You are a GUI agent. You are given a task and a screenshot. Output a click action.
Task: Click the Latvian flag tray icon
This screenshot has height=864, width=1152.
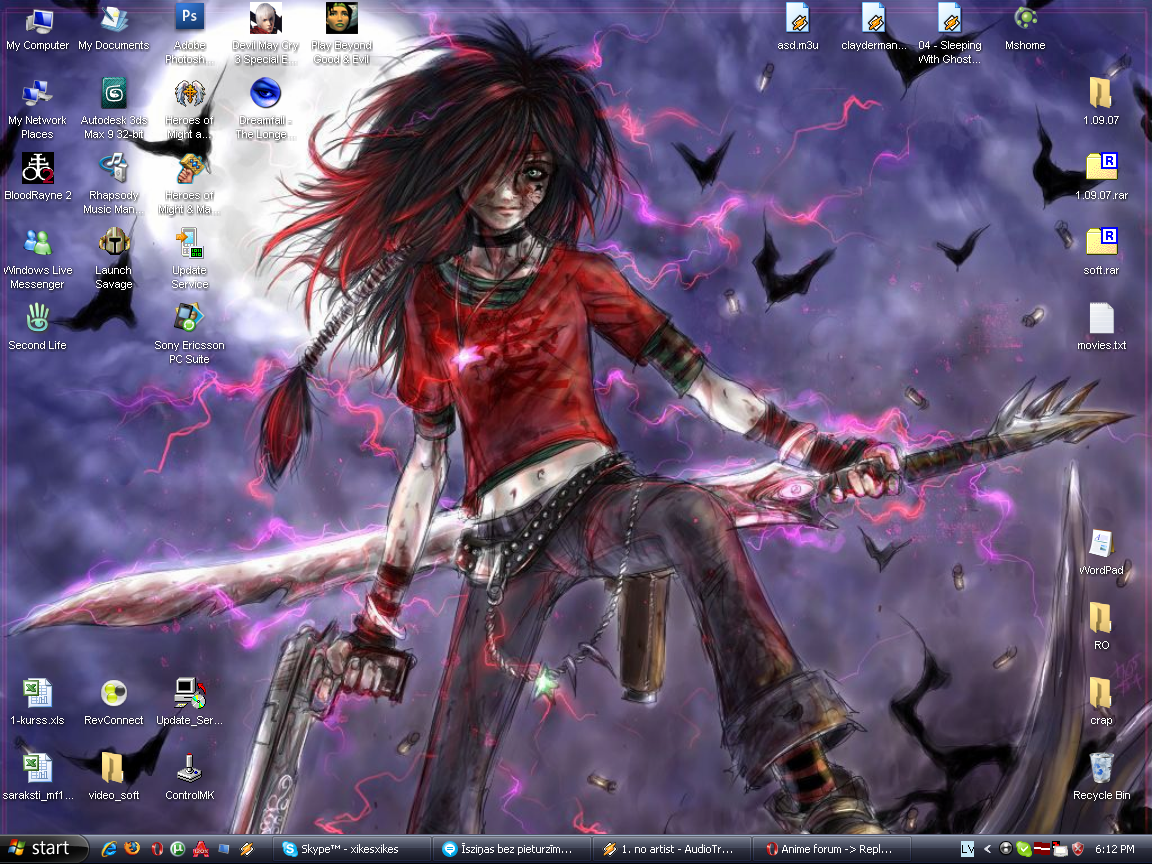click(1042, 849)
